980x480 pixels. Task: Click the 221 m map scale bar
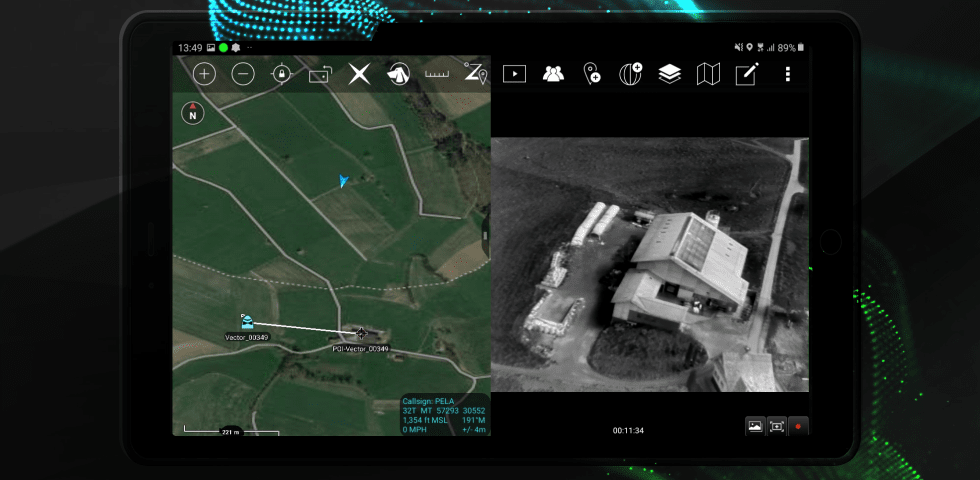tap(231, 431)
